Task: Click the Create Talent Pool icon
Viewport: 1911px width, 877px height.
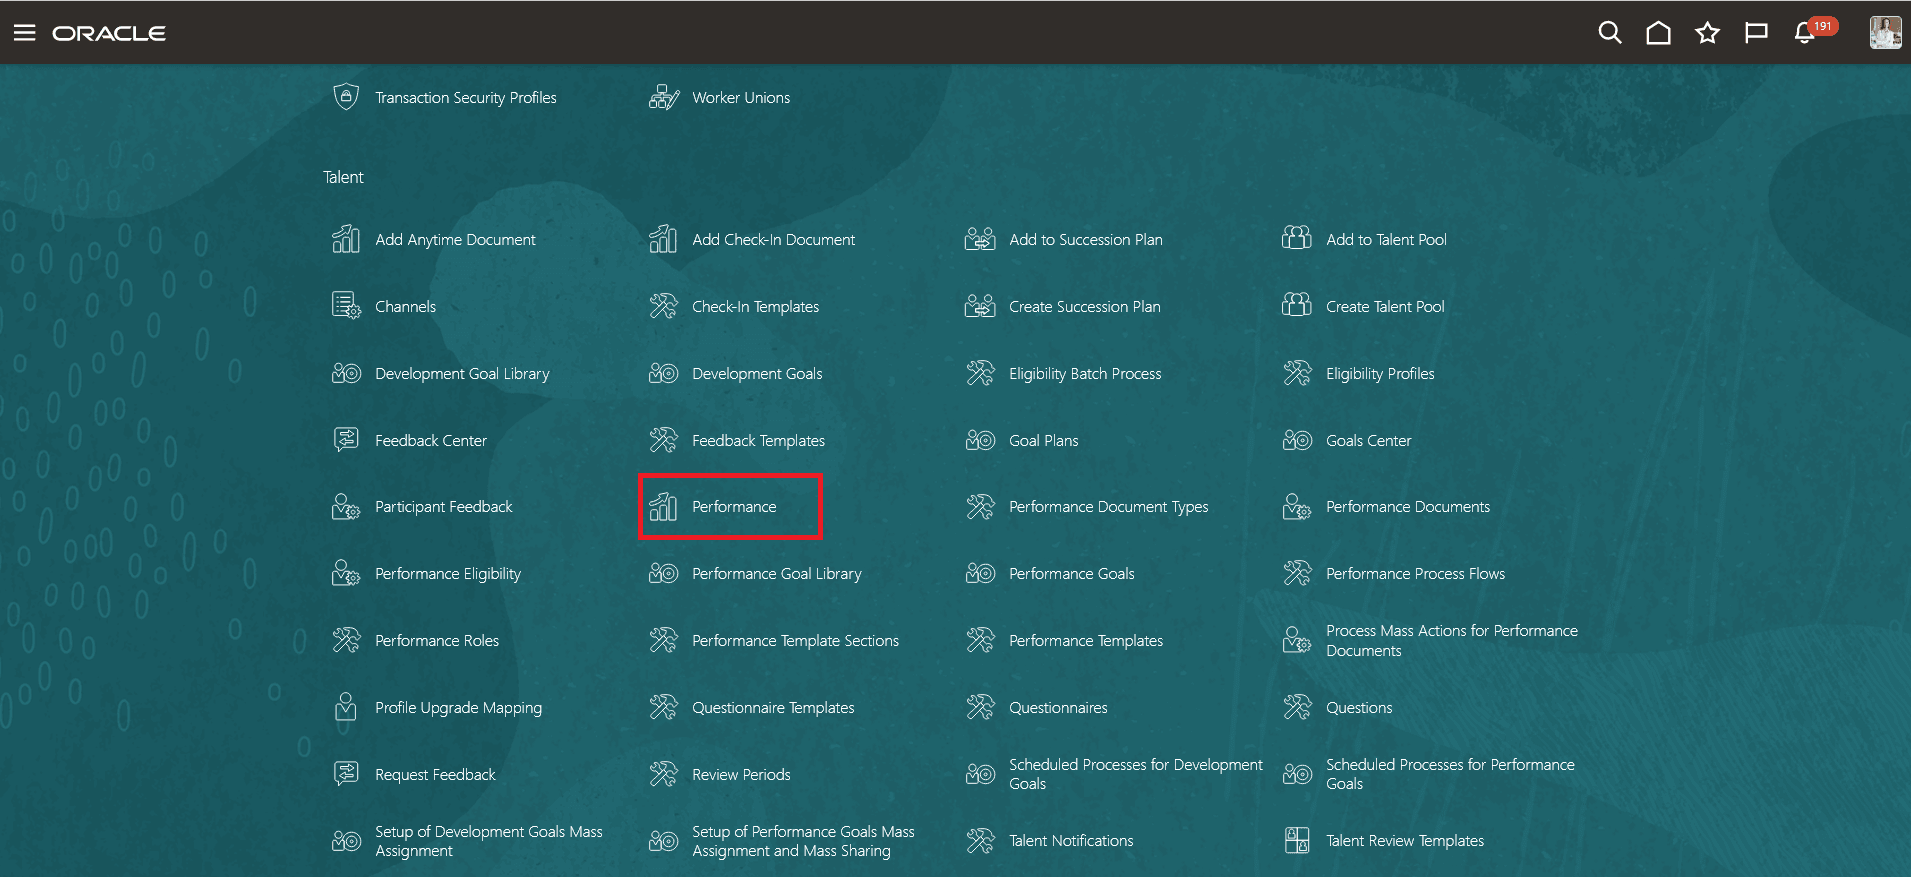Action: [1297, 305]
